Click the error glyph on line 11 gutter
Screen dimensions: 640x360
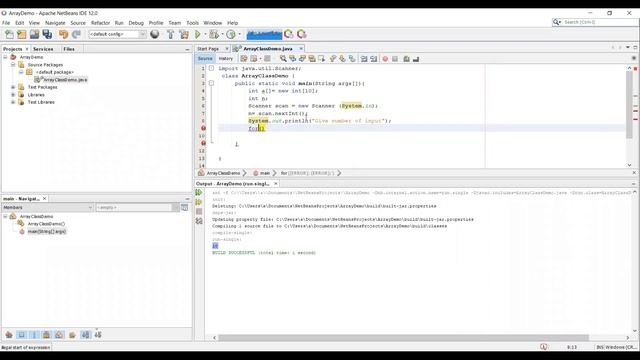point(203,143)
